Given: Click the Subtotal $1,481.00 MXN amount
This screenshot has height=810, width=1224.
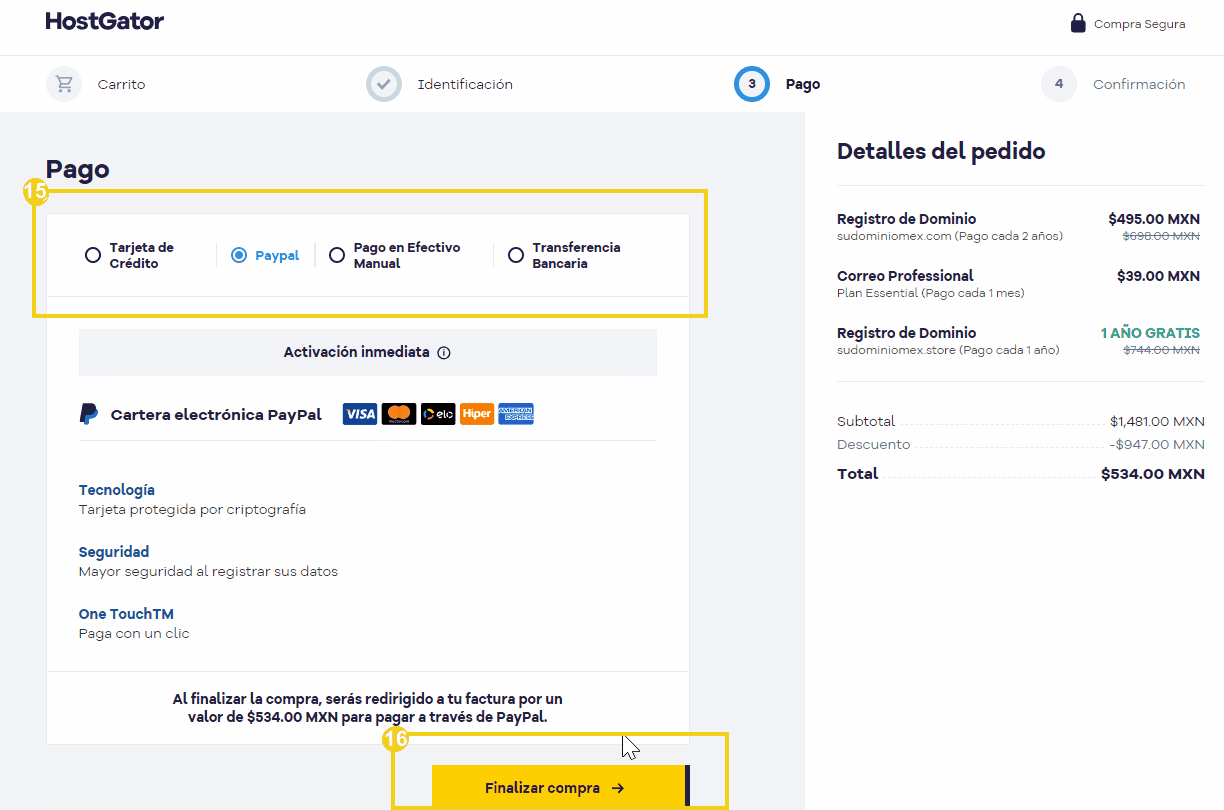Looking at the screenshot, I should click(x=1157, y=422).
